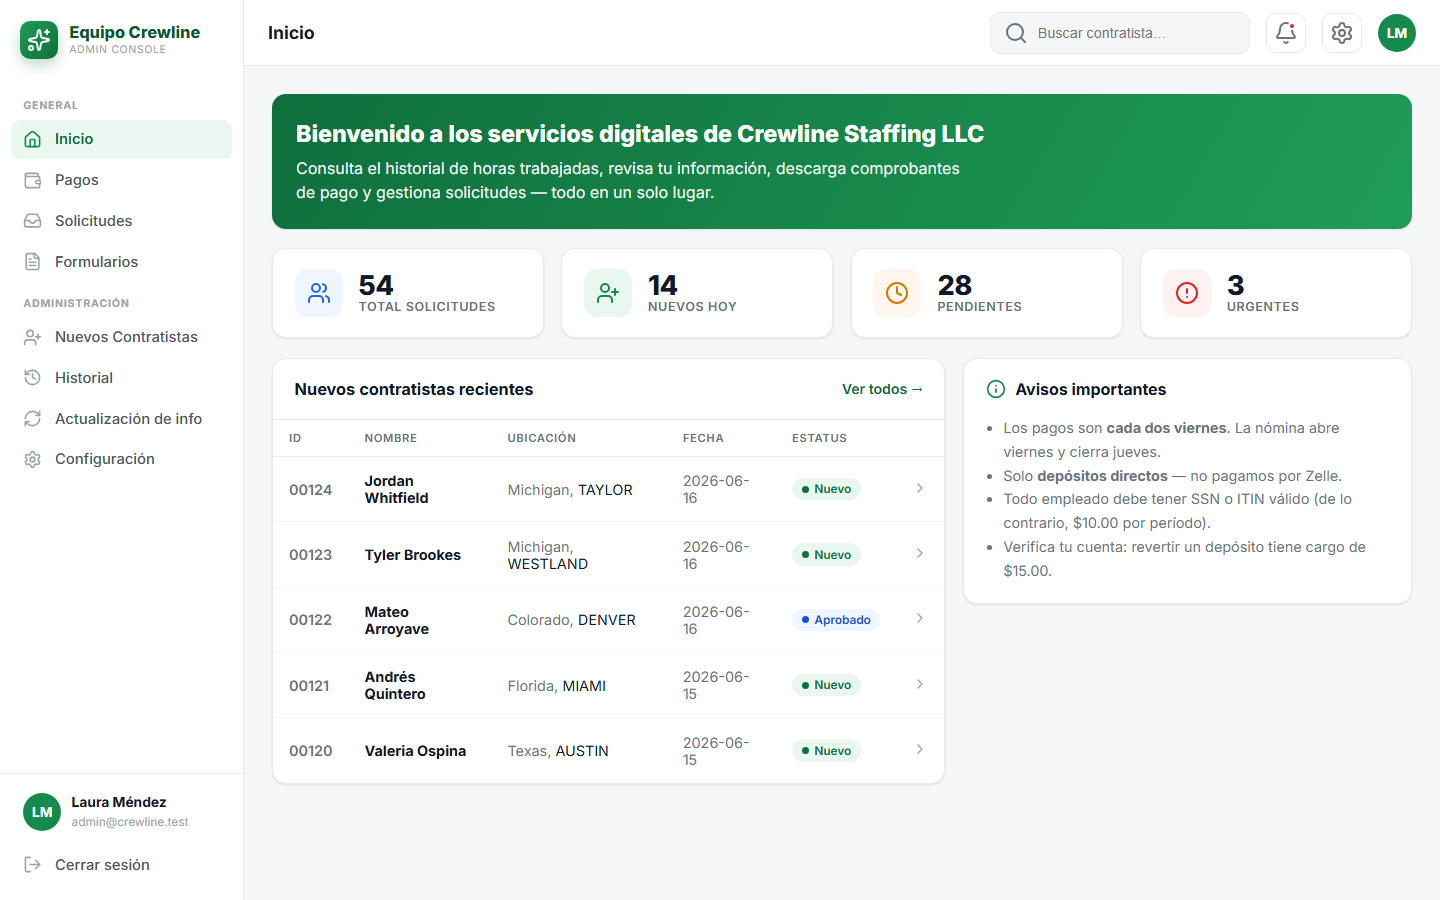
Task: Open notifications bell in top bar
Action: 1286,33
